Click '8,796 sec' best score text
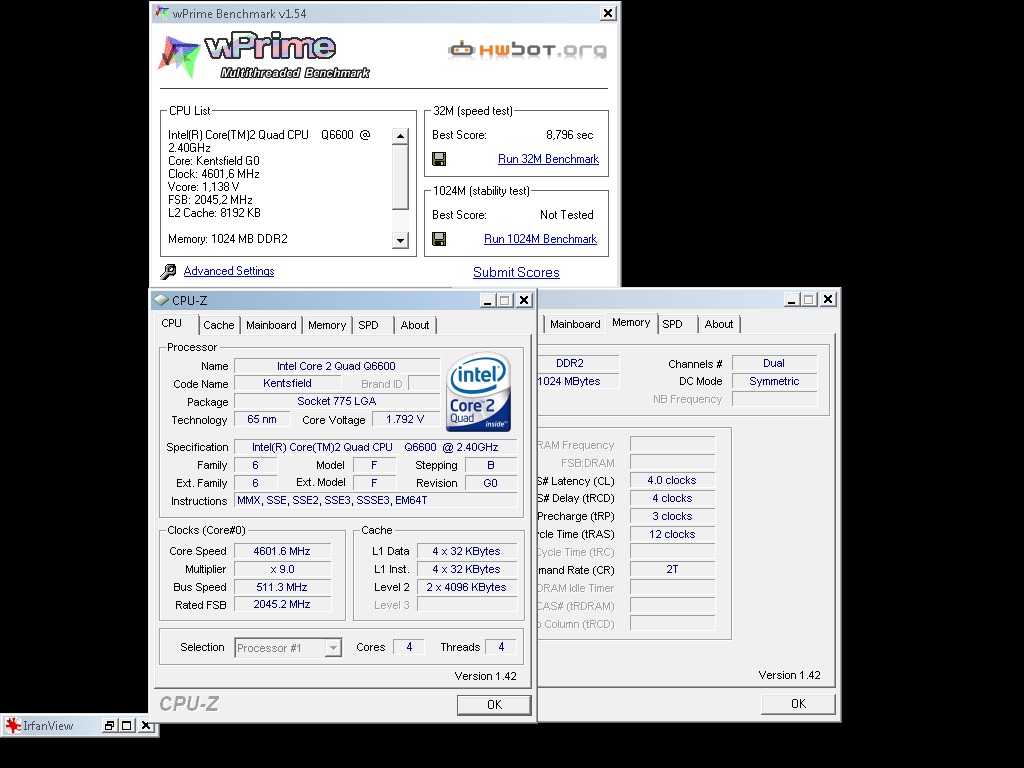This screenshot has height=768, width=1024. click(x=569, y=135)
